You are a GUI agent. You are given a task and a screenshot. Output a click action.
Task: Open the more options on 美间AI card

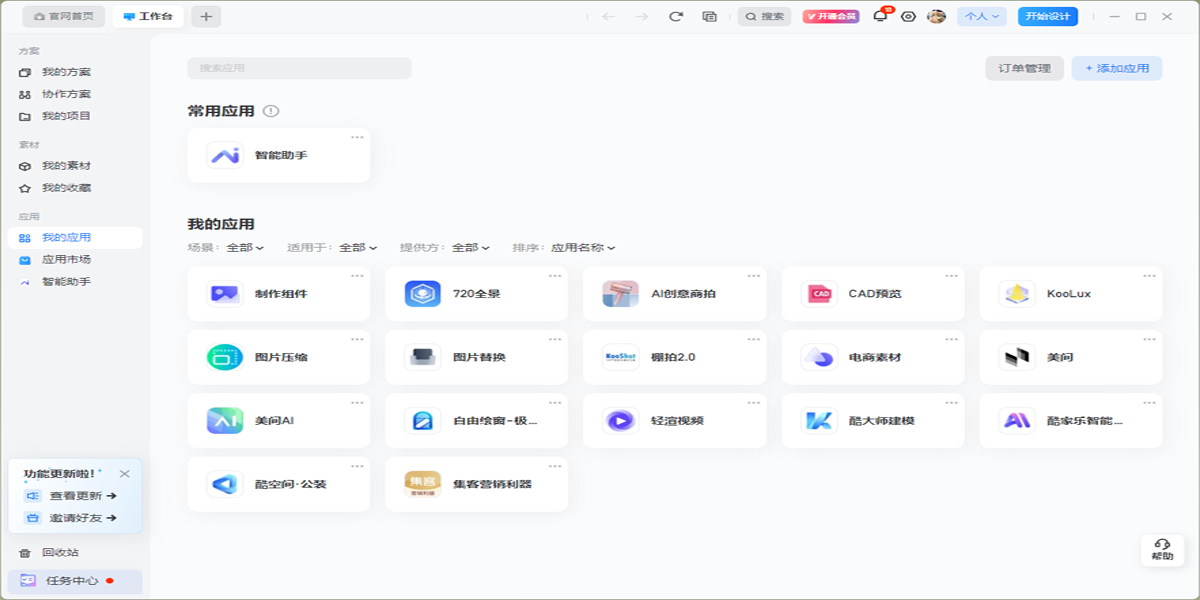click(x=357, y=402)
